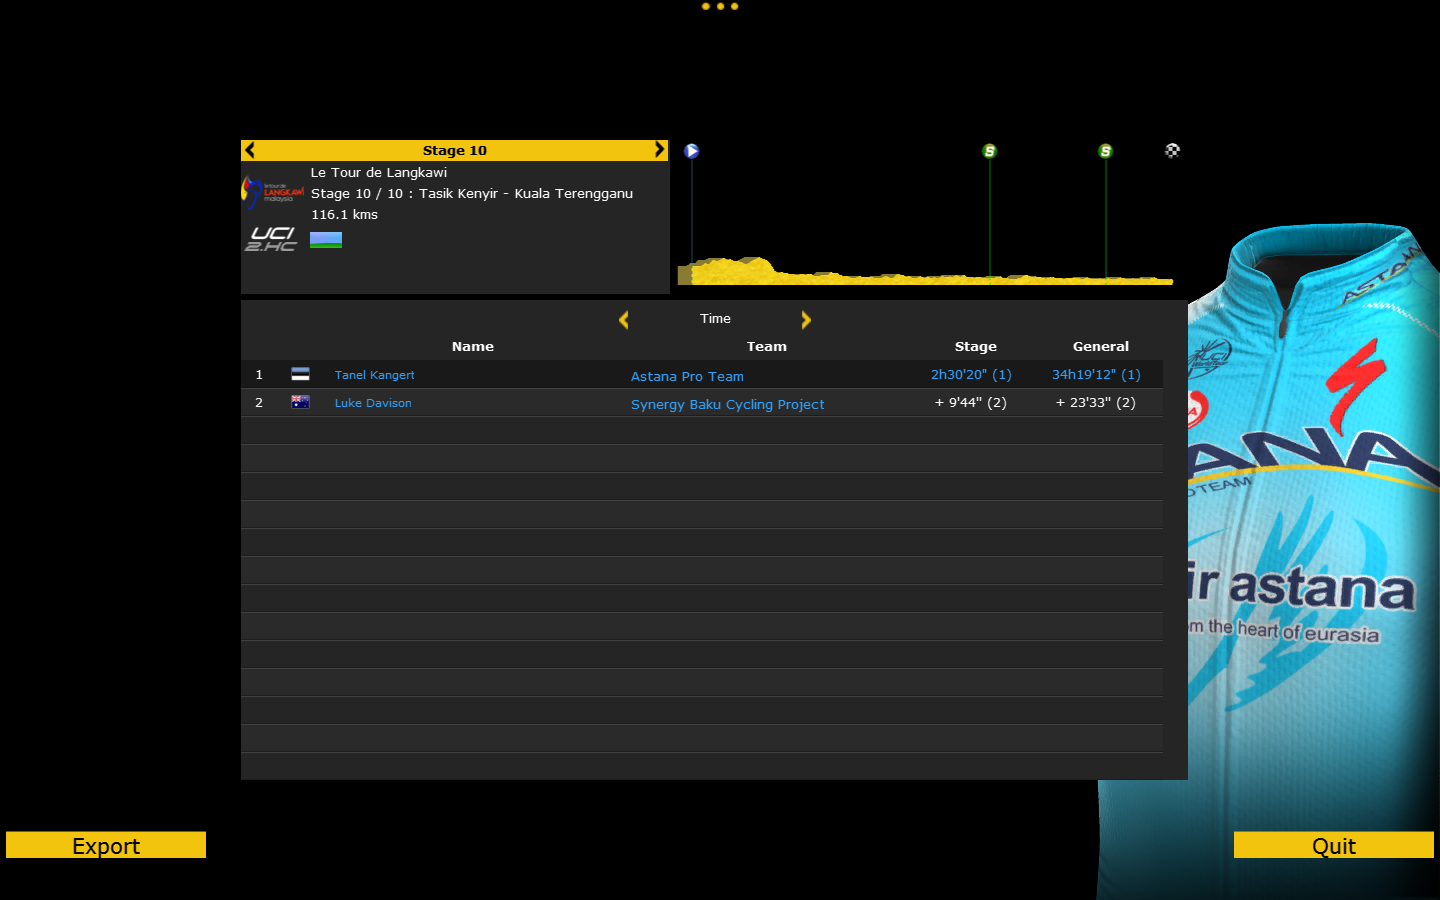Screen dimensions: 1440x900
Task: Select the second green sprint marker
Action: point(1105,151)
